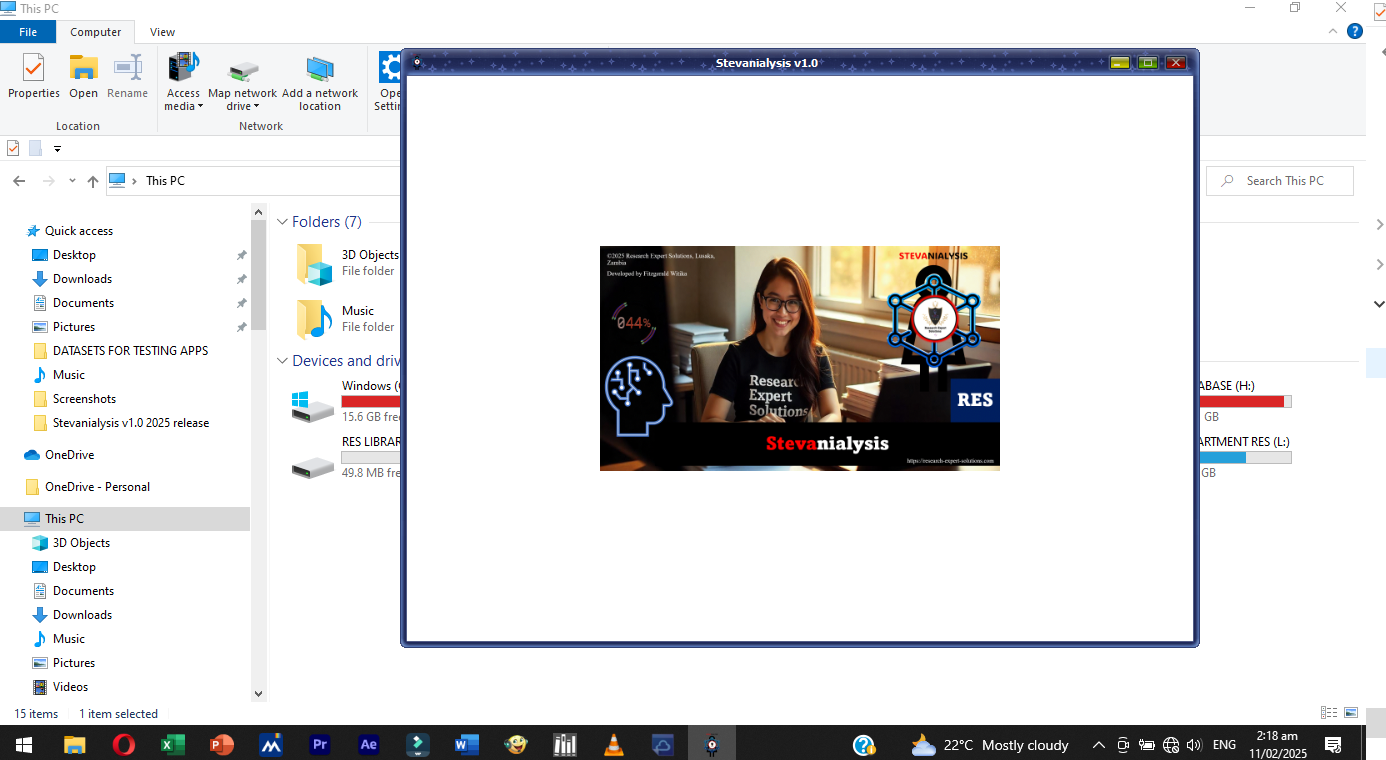Open Explorer Help question mark icon
This screenshot has height=760, width=1386.
tap(1355, 32)
